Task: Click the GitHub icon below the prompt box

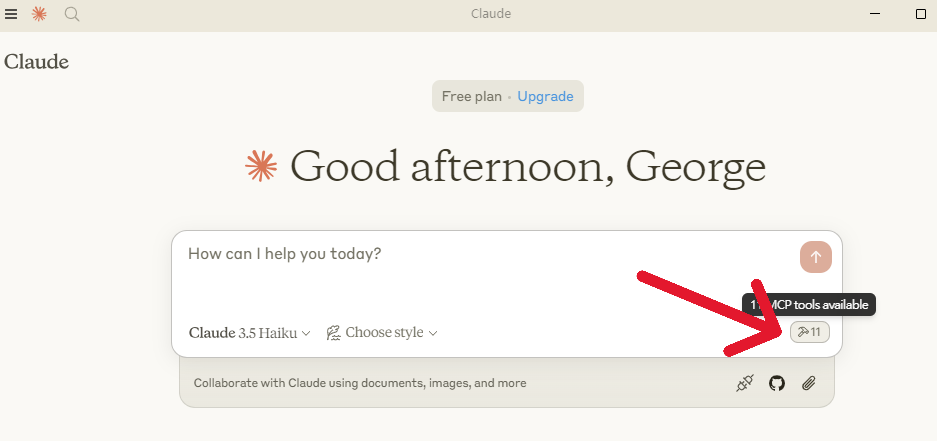Action: 777,383
